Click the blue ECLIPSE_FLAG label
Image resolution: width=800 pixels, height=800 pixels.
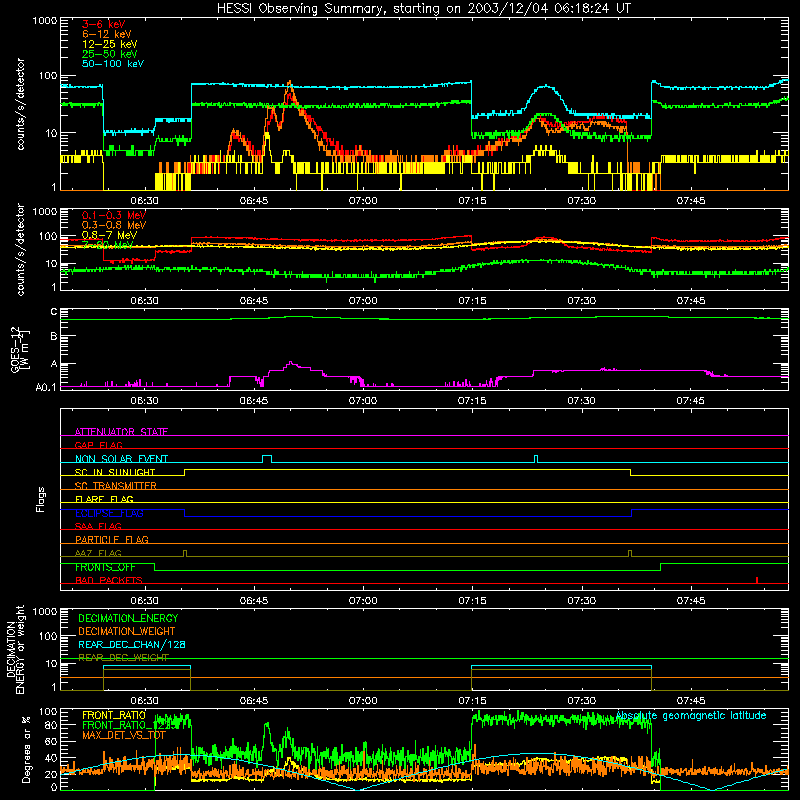[109, 513]
